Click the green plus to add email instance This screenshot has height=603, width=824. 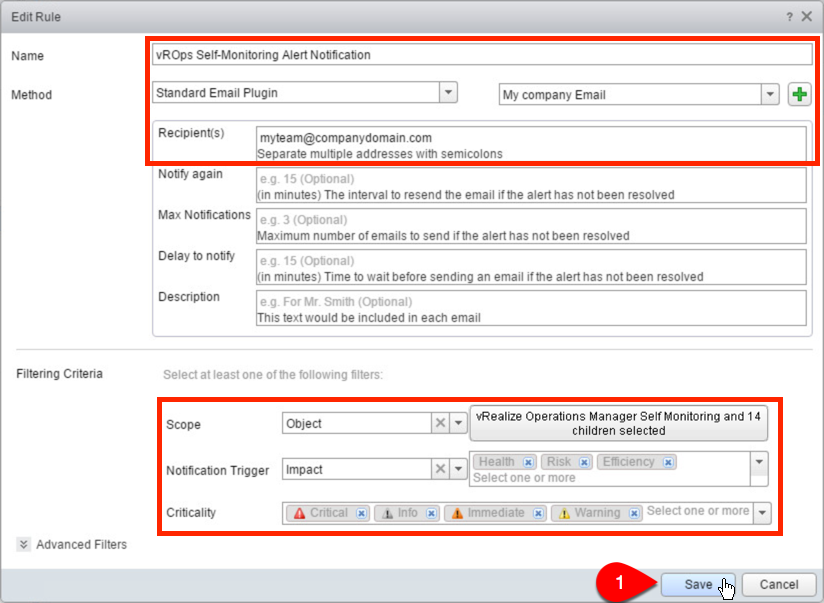pyautogui.click(x=797, y=92)
